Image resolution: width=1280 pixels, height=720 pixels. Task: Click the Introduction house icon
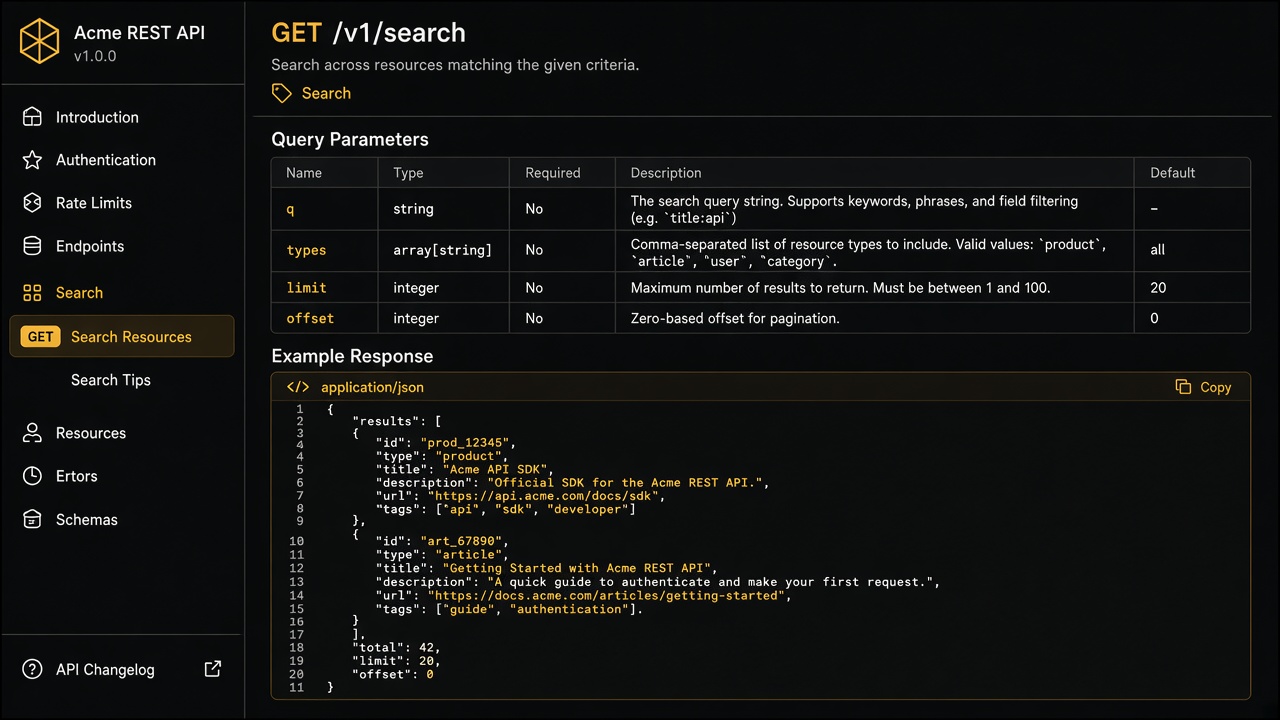pyautogui.click(x=32, y=117)
